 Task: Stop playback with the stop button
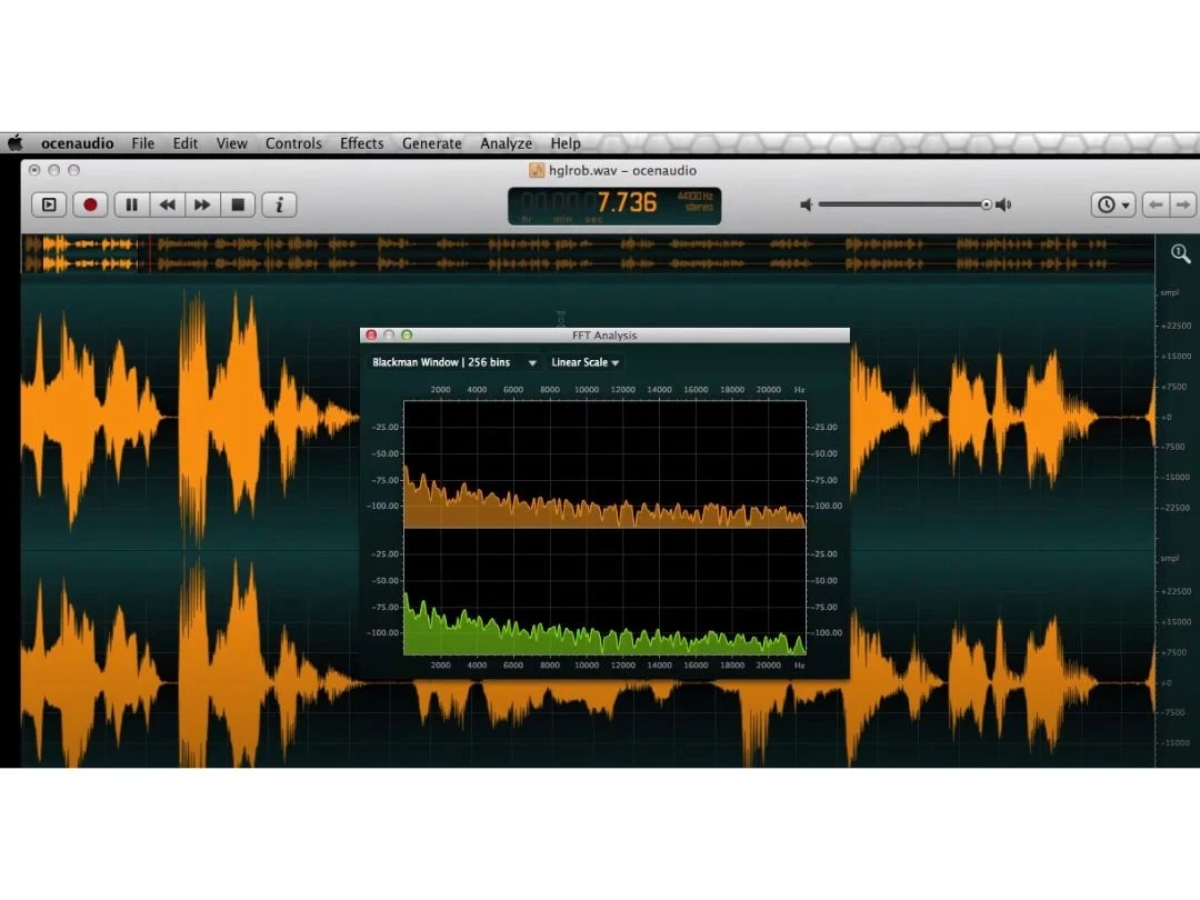[x=238, y=205]
